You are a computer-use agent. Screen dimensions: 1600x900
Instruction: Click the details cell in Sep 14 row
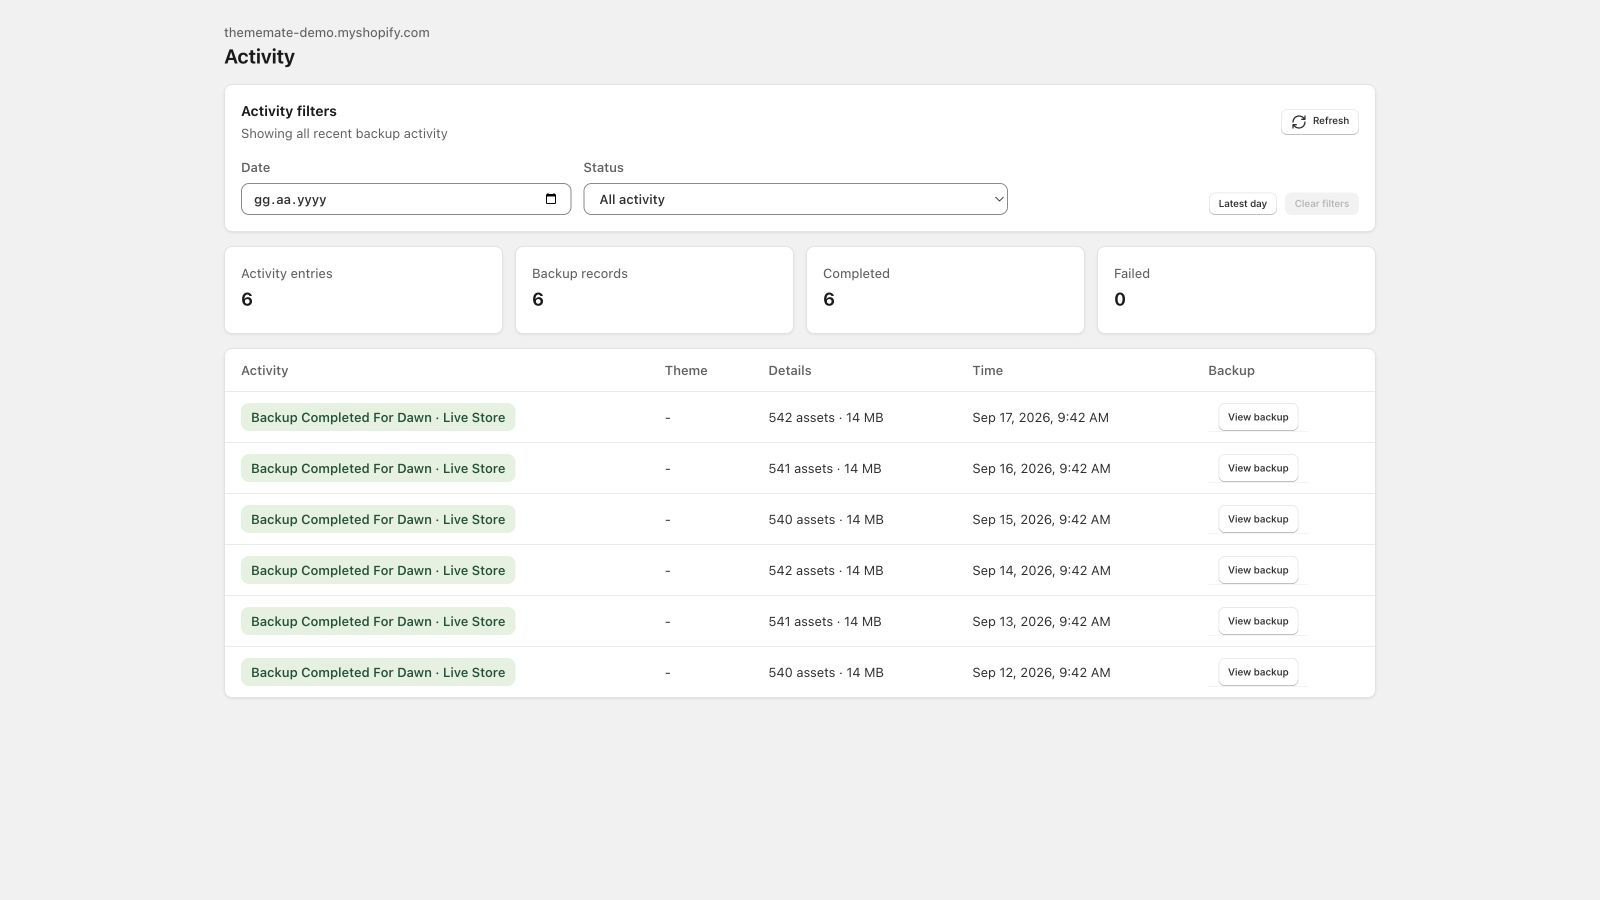point(826,570)
